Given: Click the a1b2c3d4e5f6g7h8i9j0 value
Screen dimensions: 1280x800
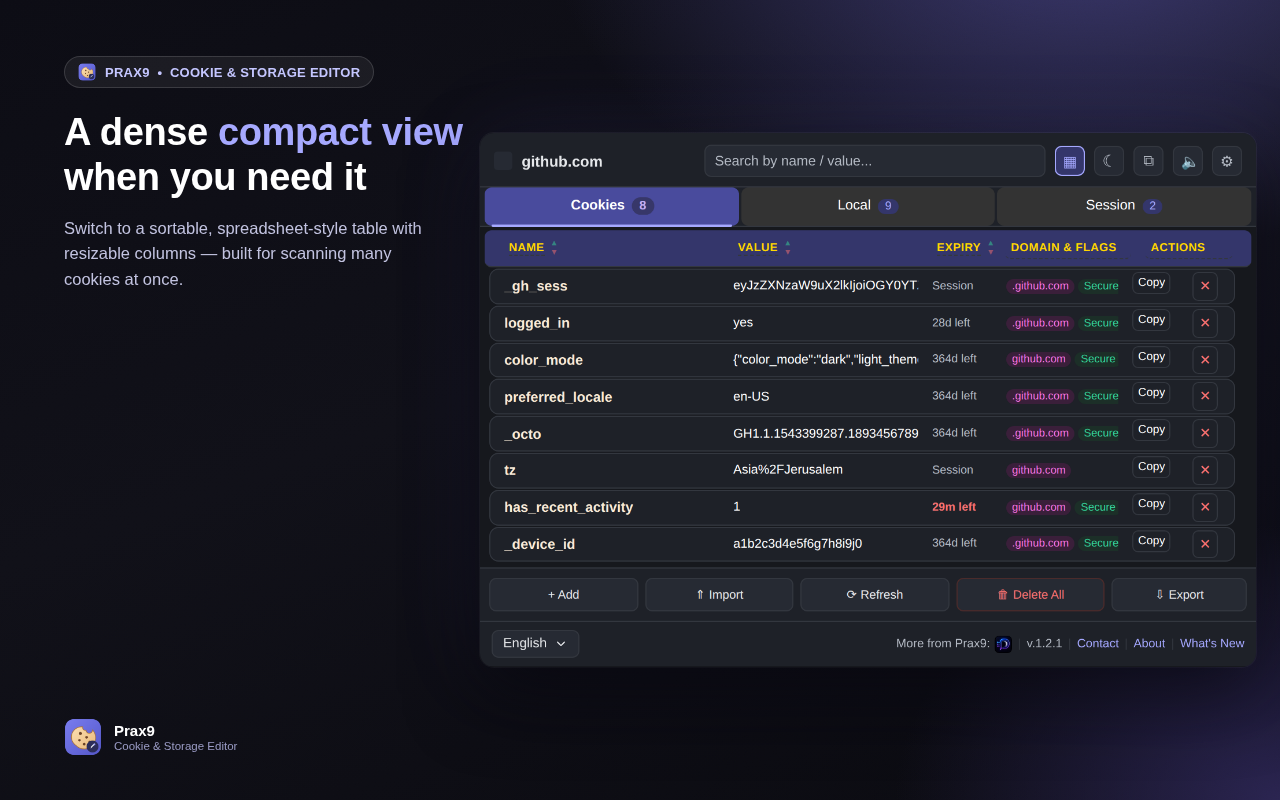Looking at the screenshot, I should point(797,544).
